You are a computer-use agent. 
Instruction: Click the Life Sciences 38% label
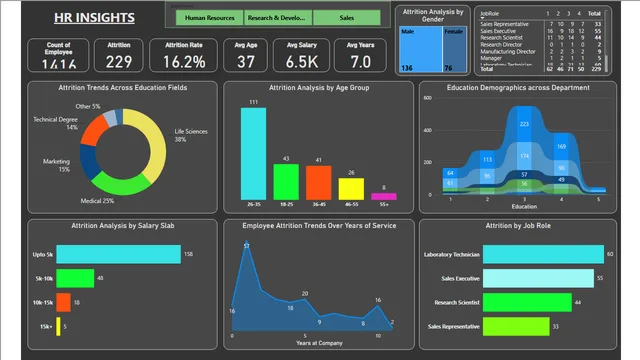[x=191, y=136]
